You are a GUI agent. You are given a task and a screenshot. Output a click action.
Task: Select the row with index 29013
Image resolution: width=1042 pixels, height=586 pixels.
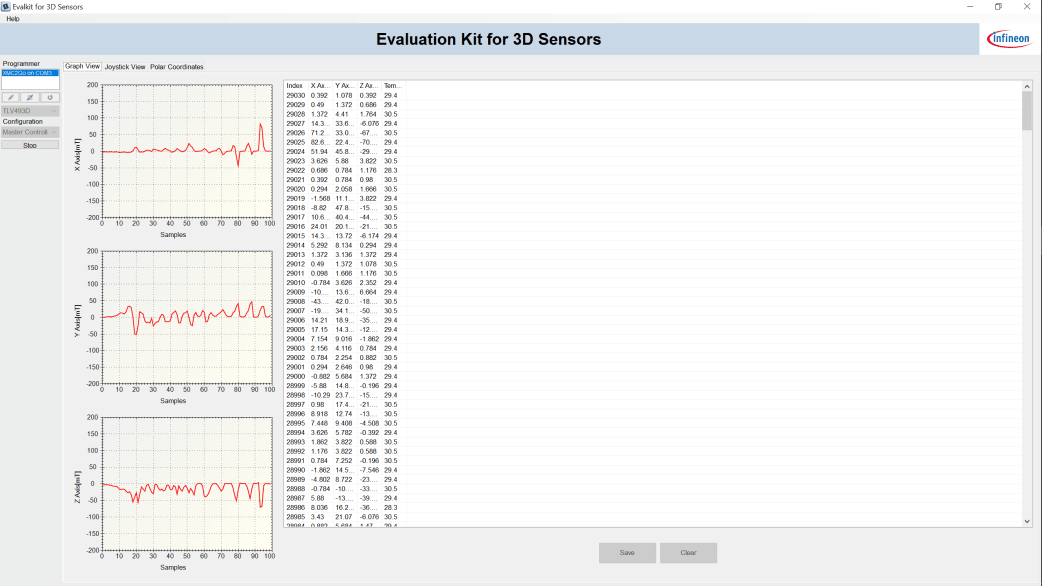(x=344, y=254)
